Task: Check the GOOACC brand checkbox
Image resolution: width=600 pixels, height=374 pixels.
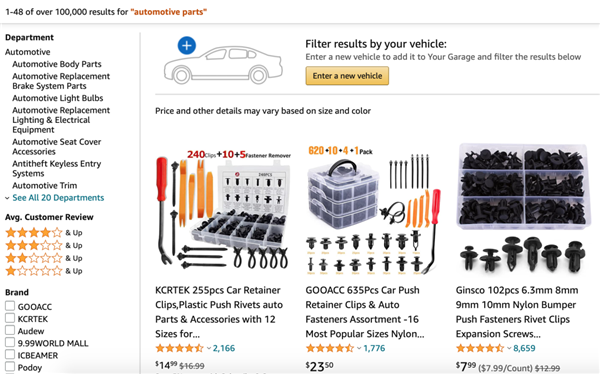Action: (10, 306)
